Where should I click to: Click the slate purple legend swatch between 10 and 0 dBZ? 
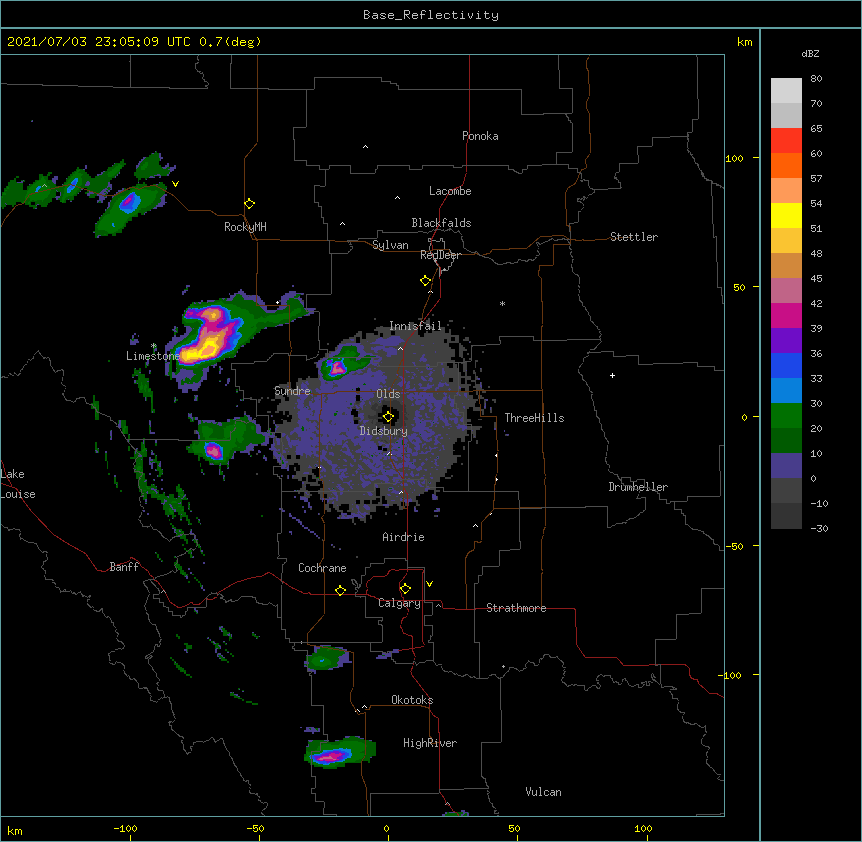786,466
